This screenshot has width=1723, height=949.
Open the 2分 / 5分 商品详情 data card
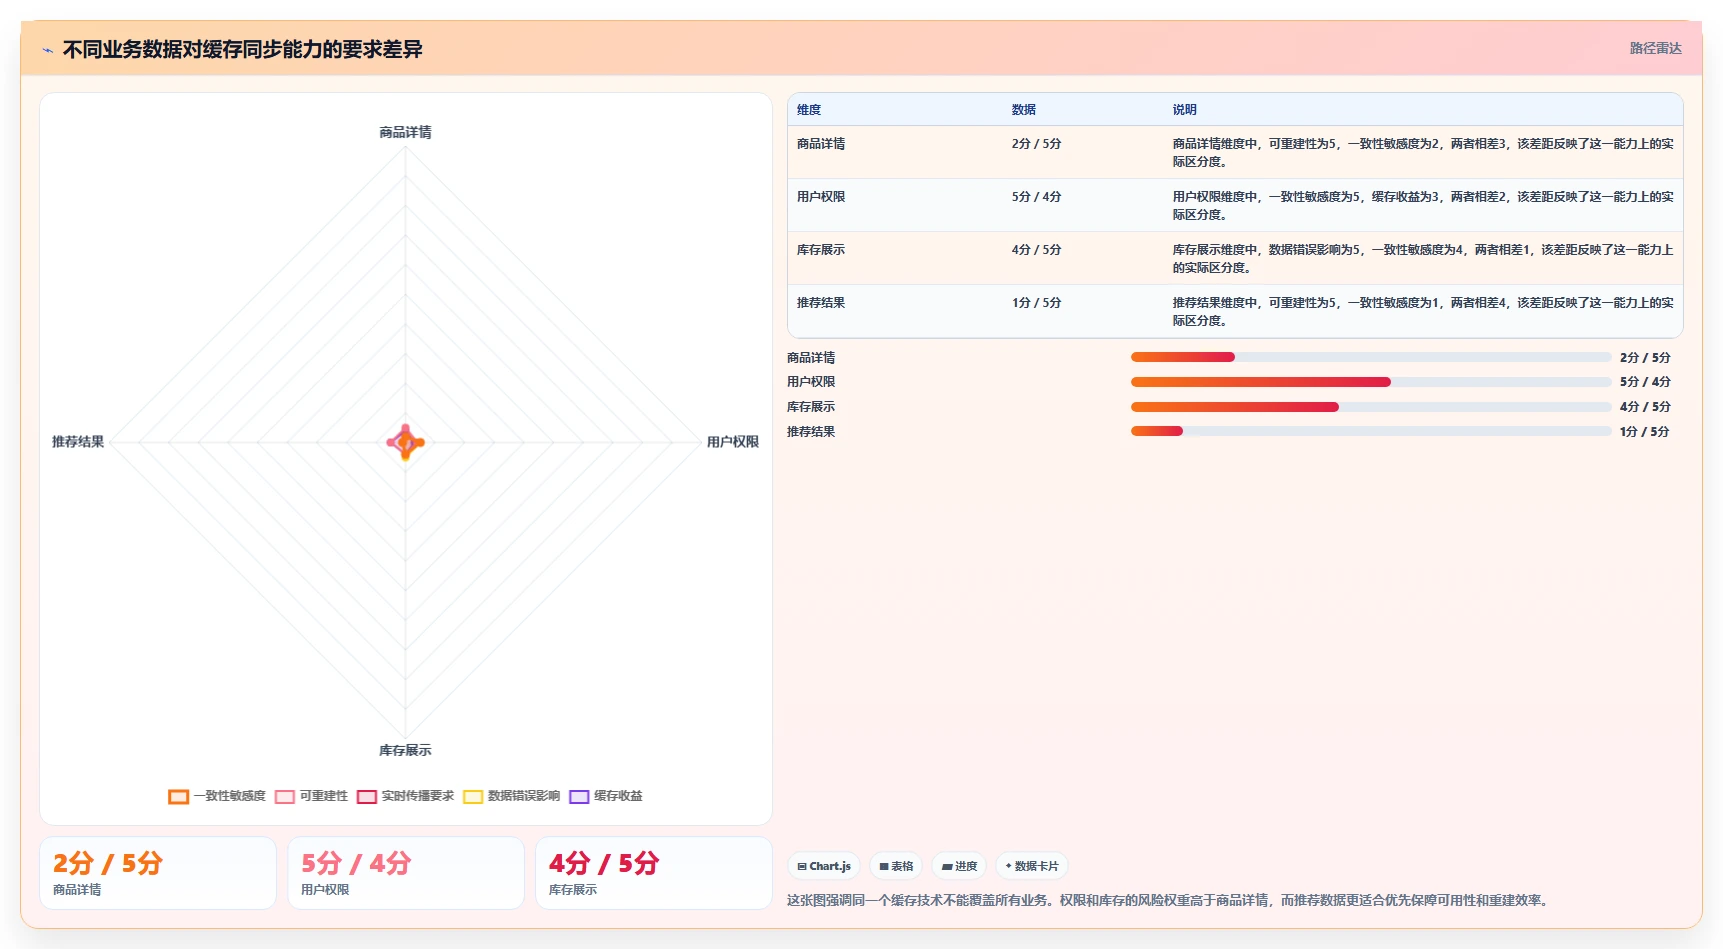coord(158,873)
